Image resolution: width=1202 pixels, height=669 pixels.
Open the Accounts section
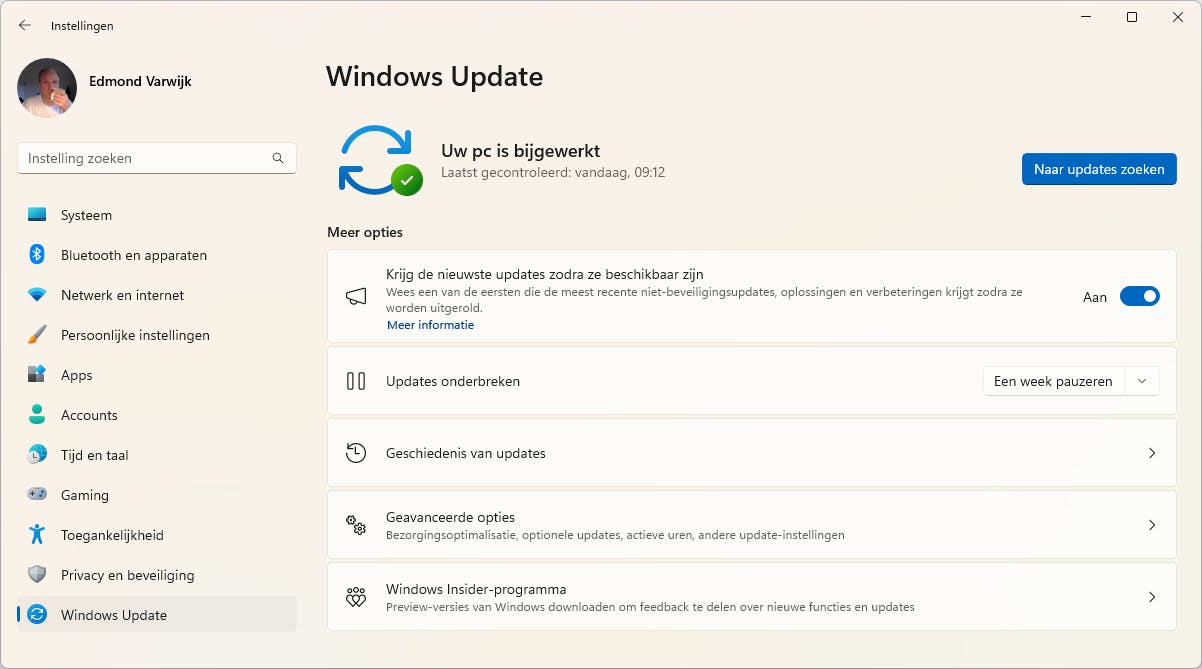point(157,415)
